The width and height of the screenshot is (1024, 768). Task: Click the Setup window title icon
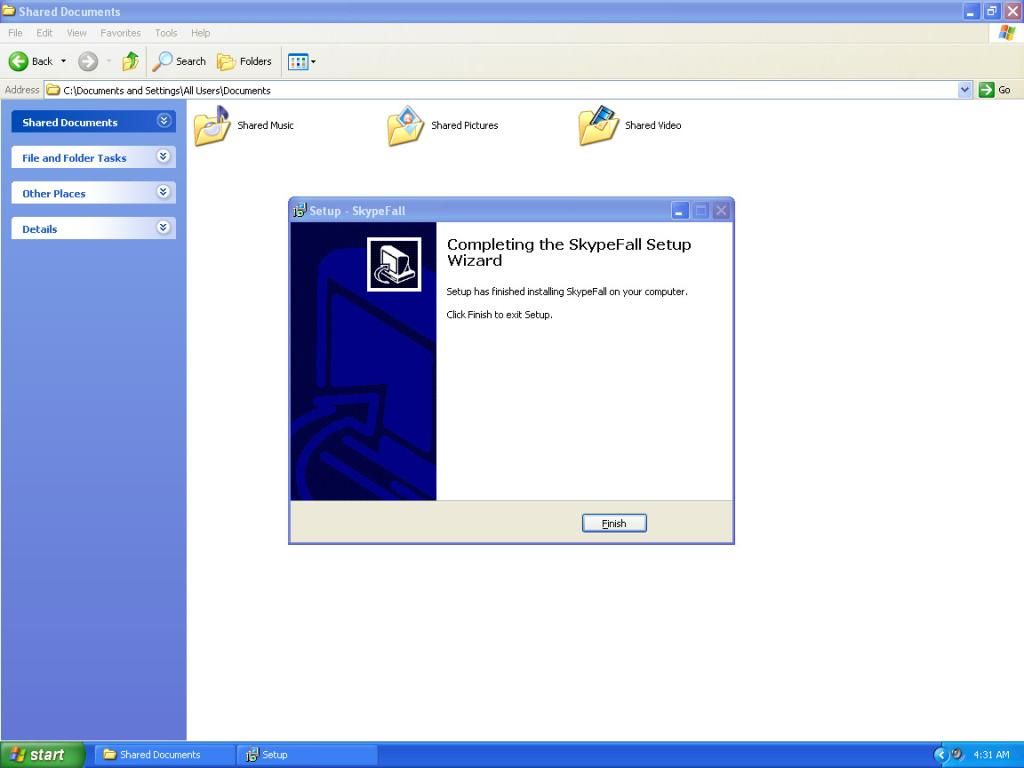(299, 210)
